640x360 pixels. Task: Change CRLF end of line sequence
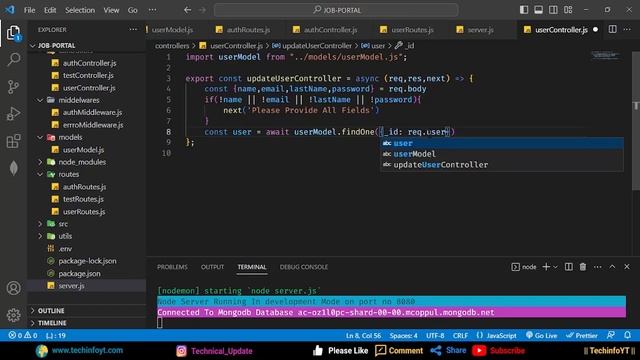tap(460, 336)
